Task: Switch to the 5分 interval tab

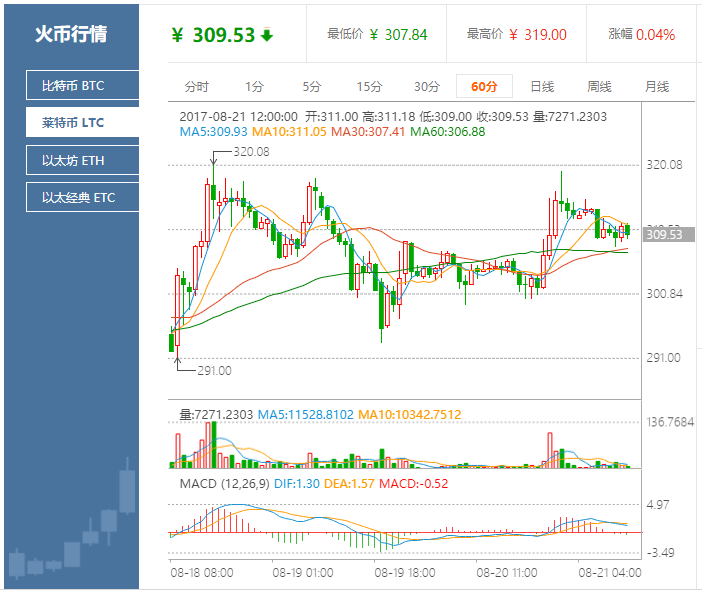Action: click(x=312, y=86)
